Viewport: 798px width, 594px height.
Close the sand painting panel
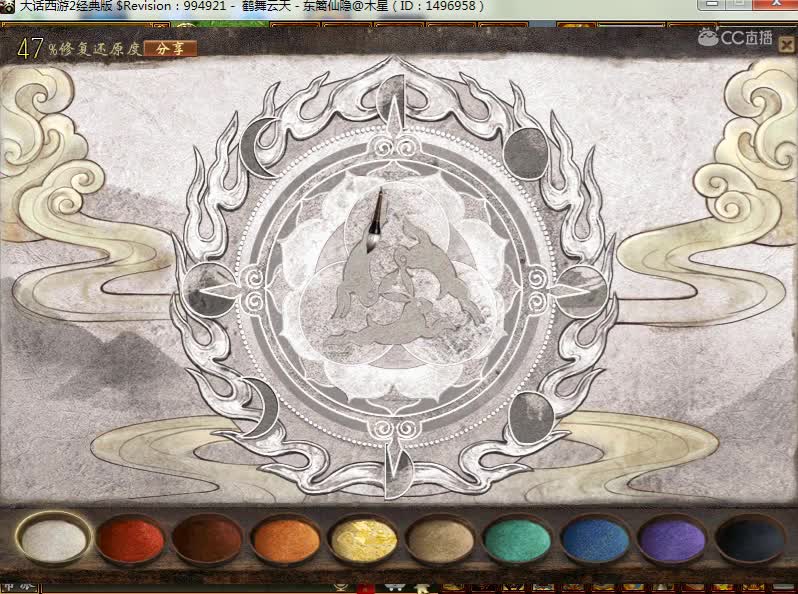click(x=786, y=45)
